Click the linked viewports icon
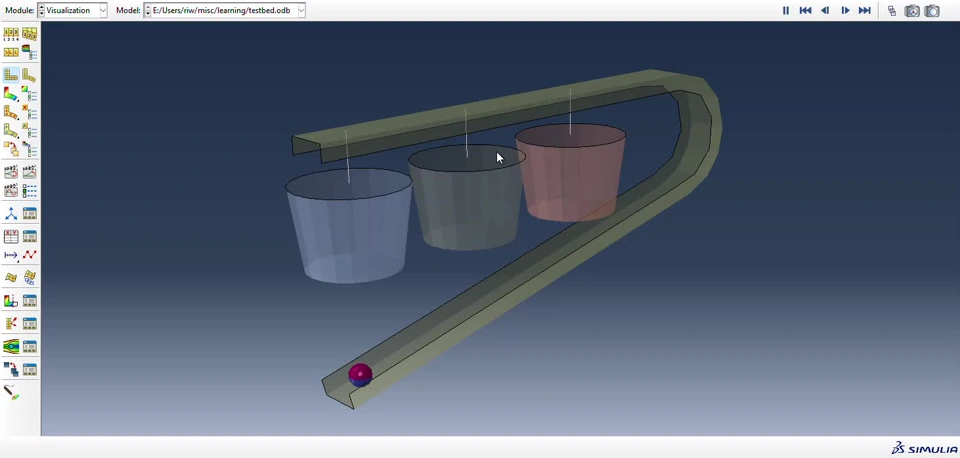The height and width of the screenshot is (458, 960). [892, 10]
